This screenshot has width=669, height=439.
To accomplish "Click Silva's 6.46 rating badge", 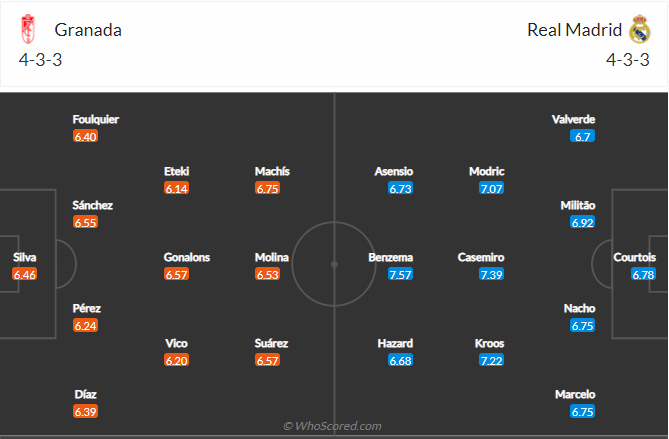I will pyautogui.click(x=25, y=274).
